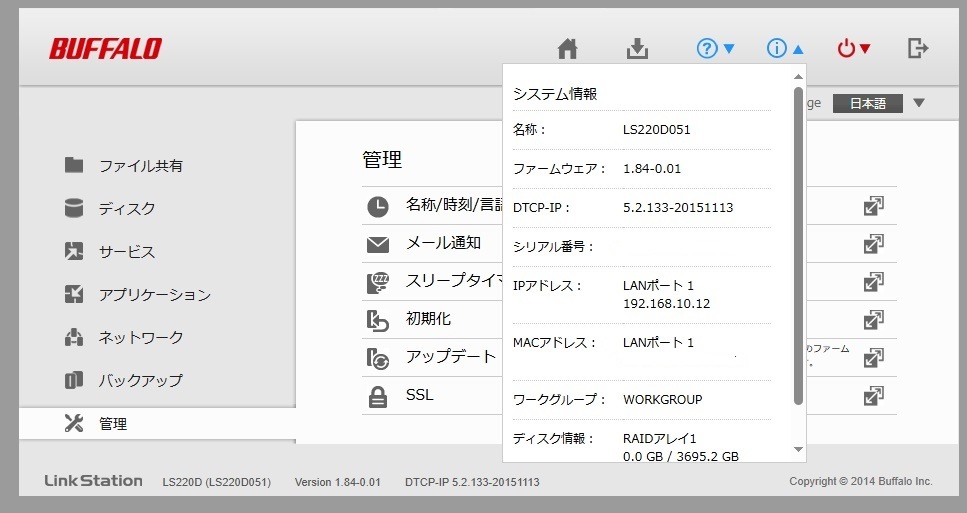967x513 pixels.
Task: Click the ネットワーク sidebar icon
Action: point(74,337)
